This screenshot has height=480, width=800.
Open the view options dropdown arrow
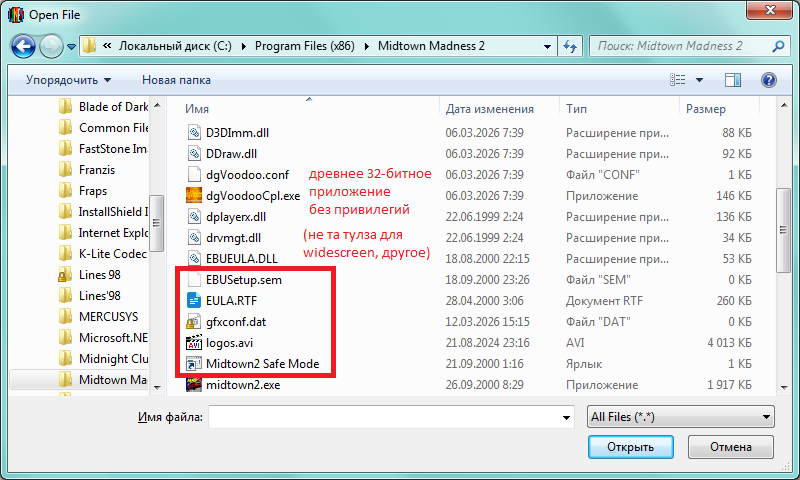pyautogui.click(x=699, y=80)
